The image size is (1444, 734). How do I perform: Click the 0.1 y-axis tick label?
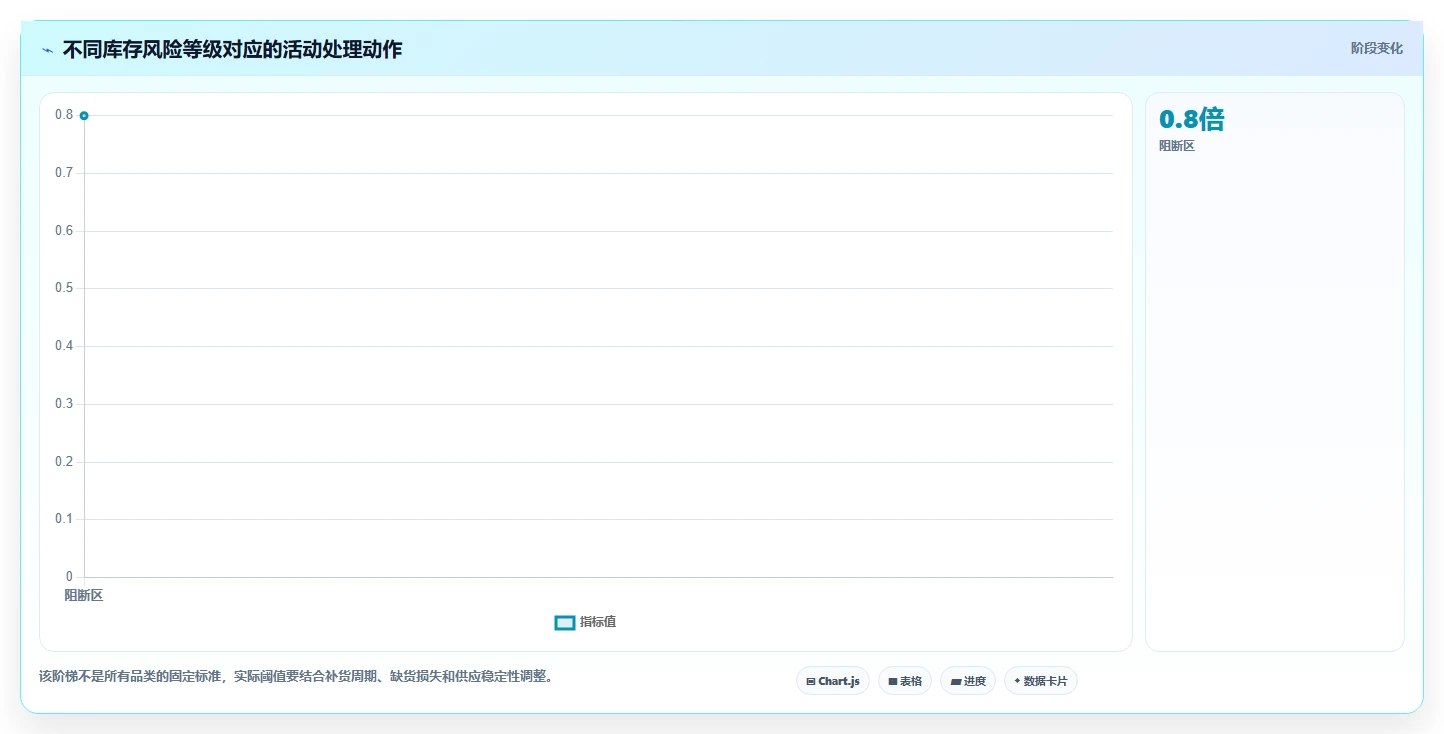64,519
